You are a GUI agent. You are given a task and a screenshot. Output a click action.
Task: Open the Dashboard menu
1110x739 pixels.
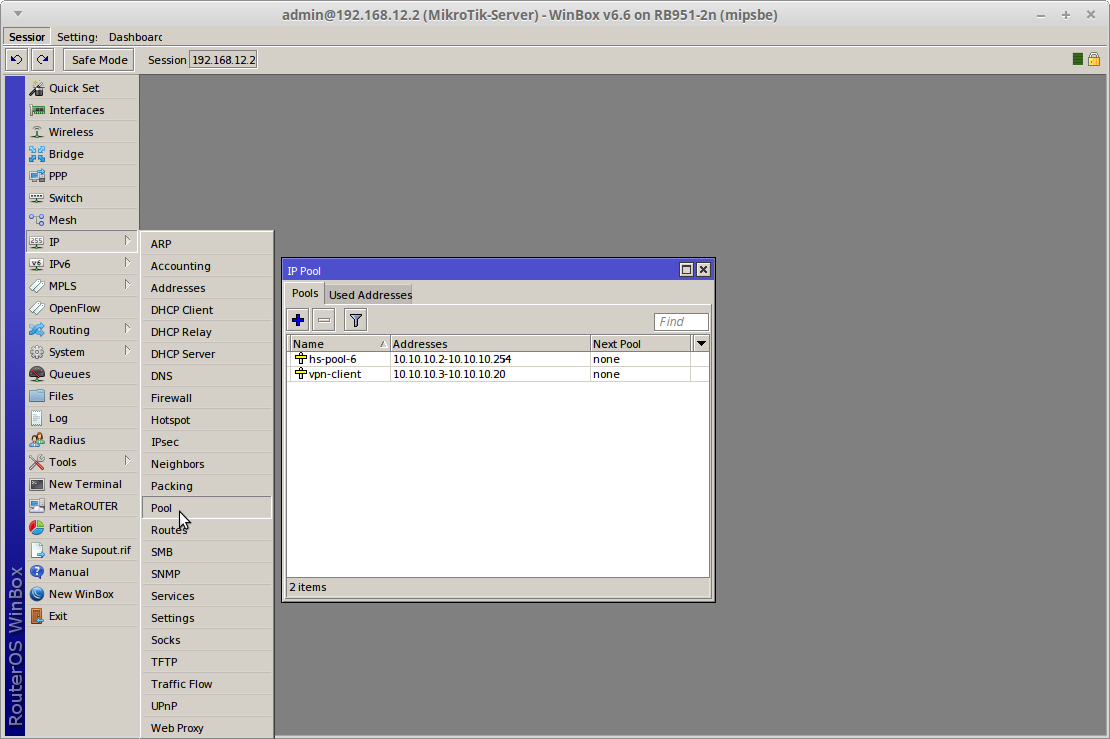(x=135, y=37)
